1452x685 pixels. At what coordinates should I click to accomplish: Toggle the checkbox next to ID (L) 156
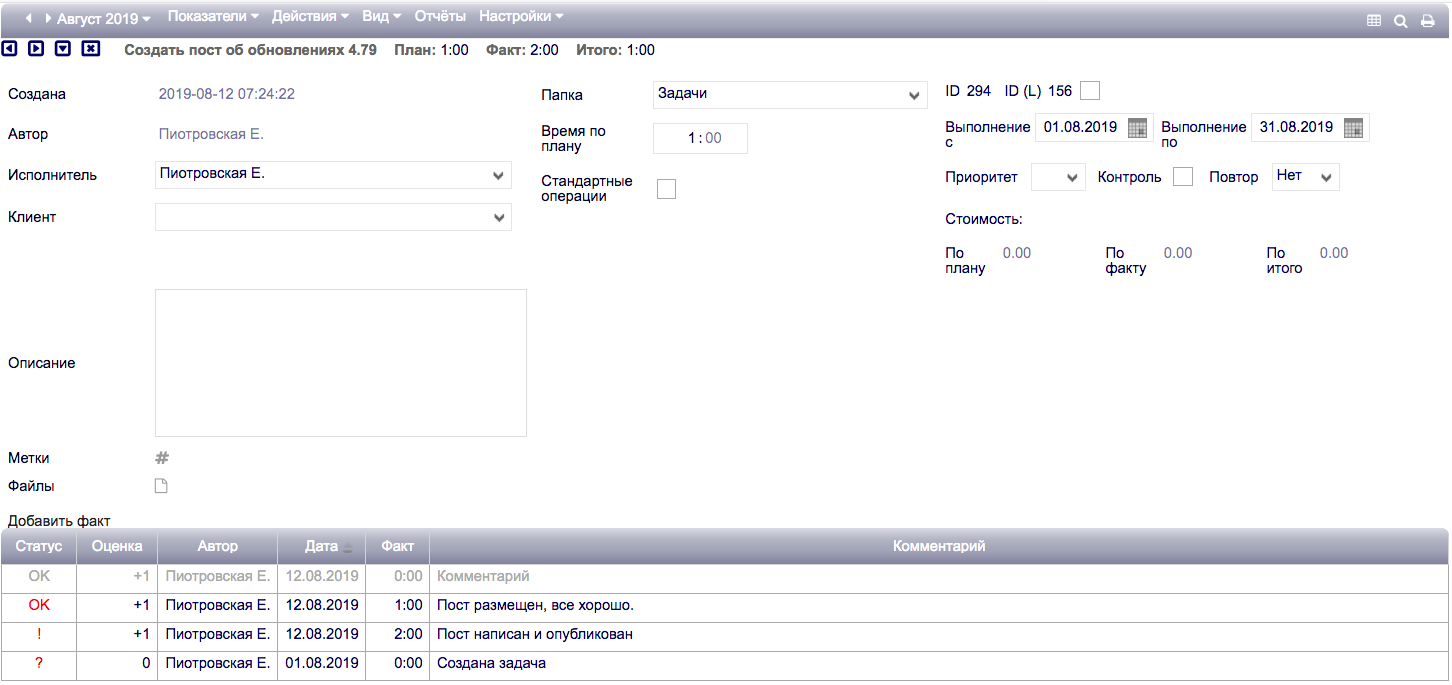[x=1090, y=91]
